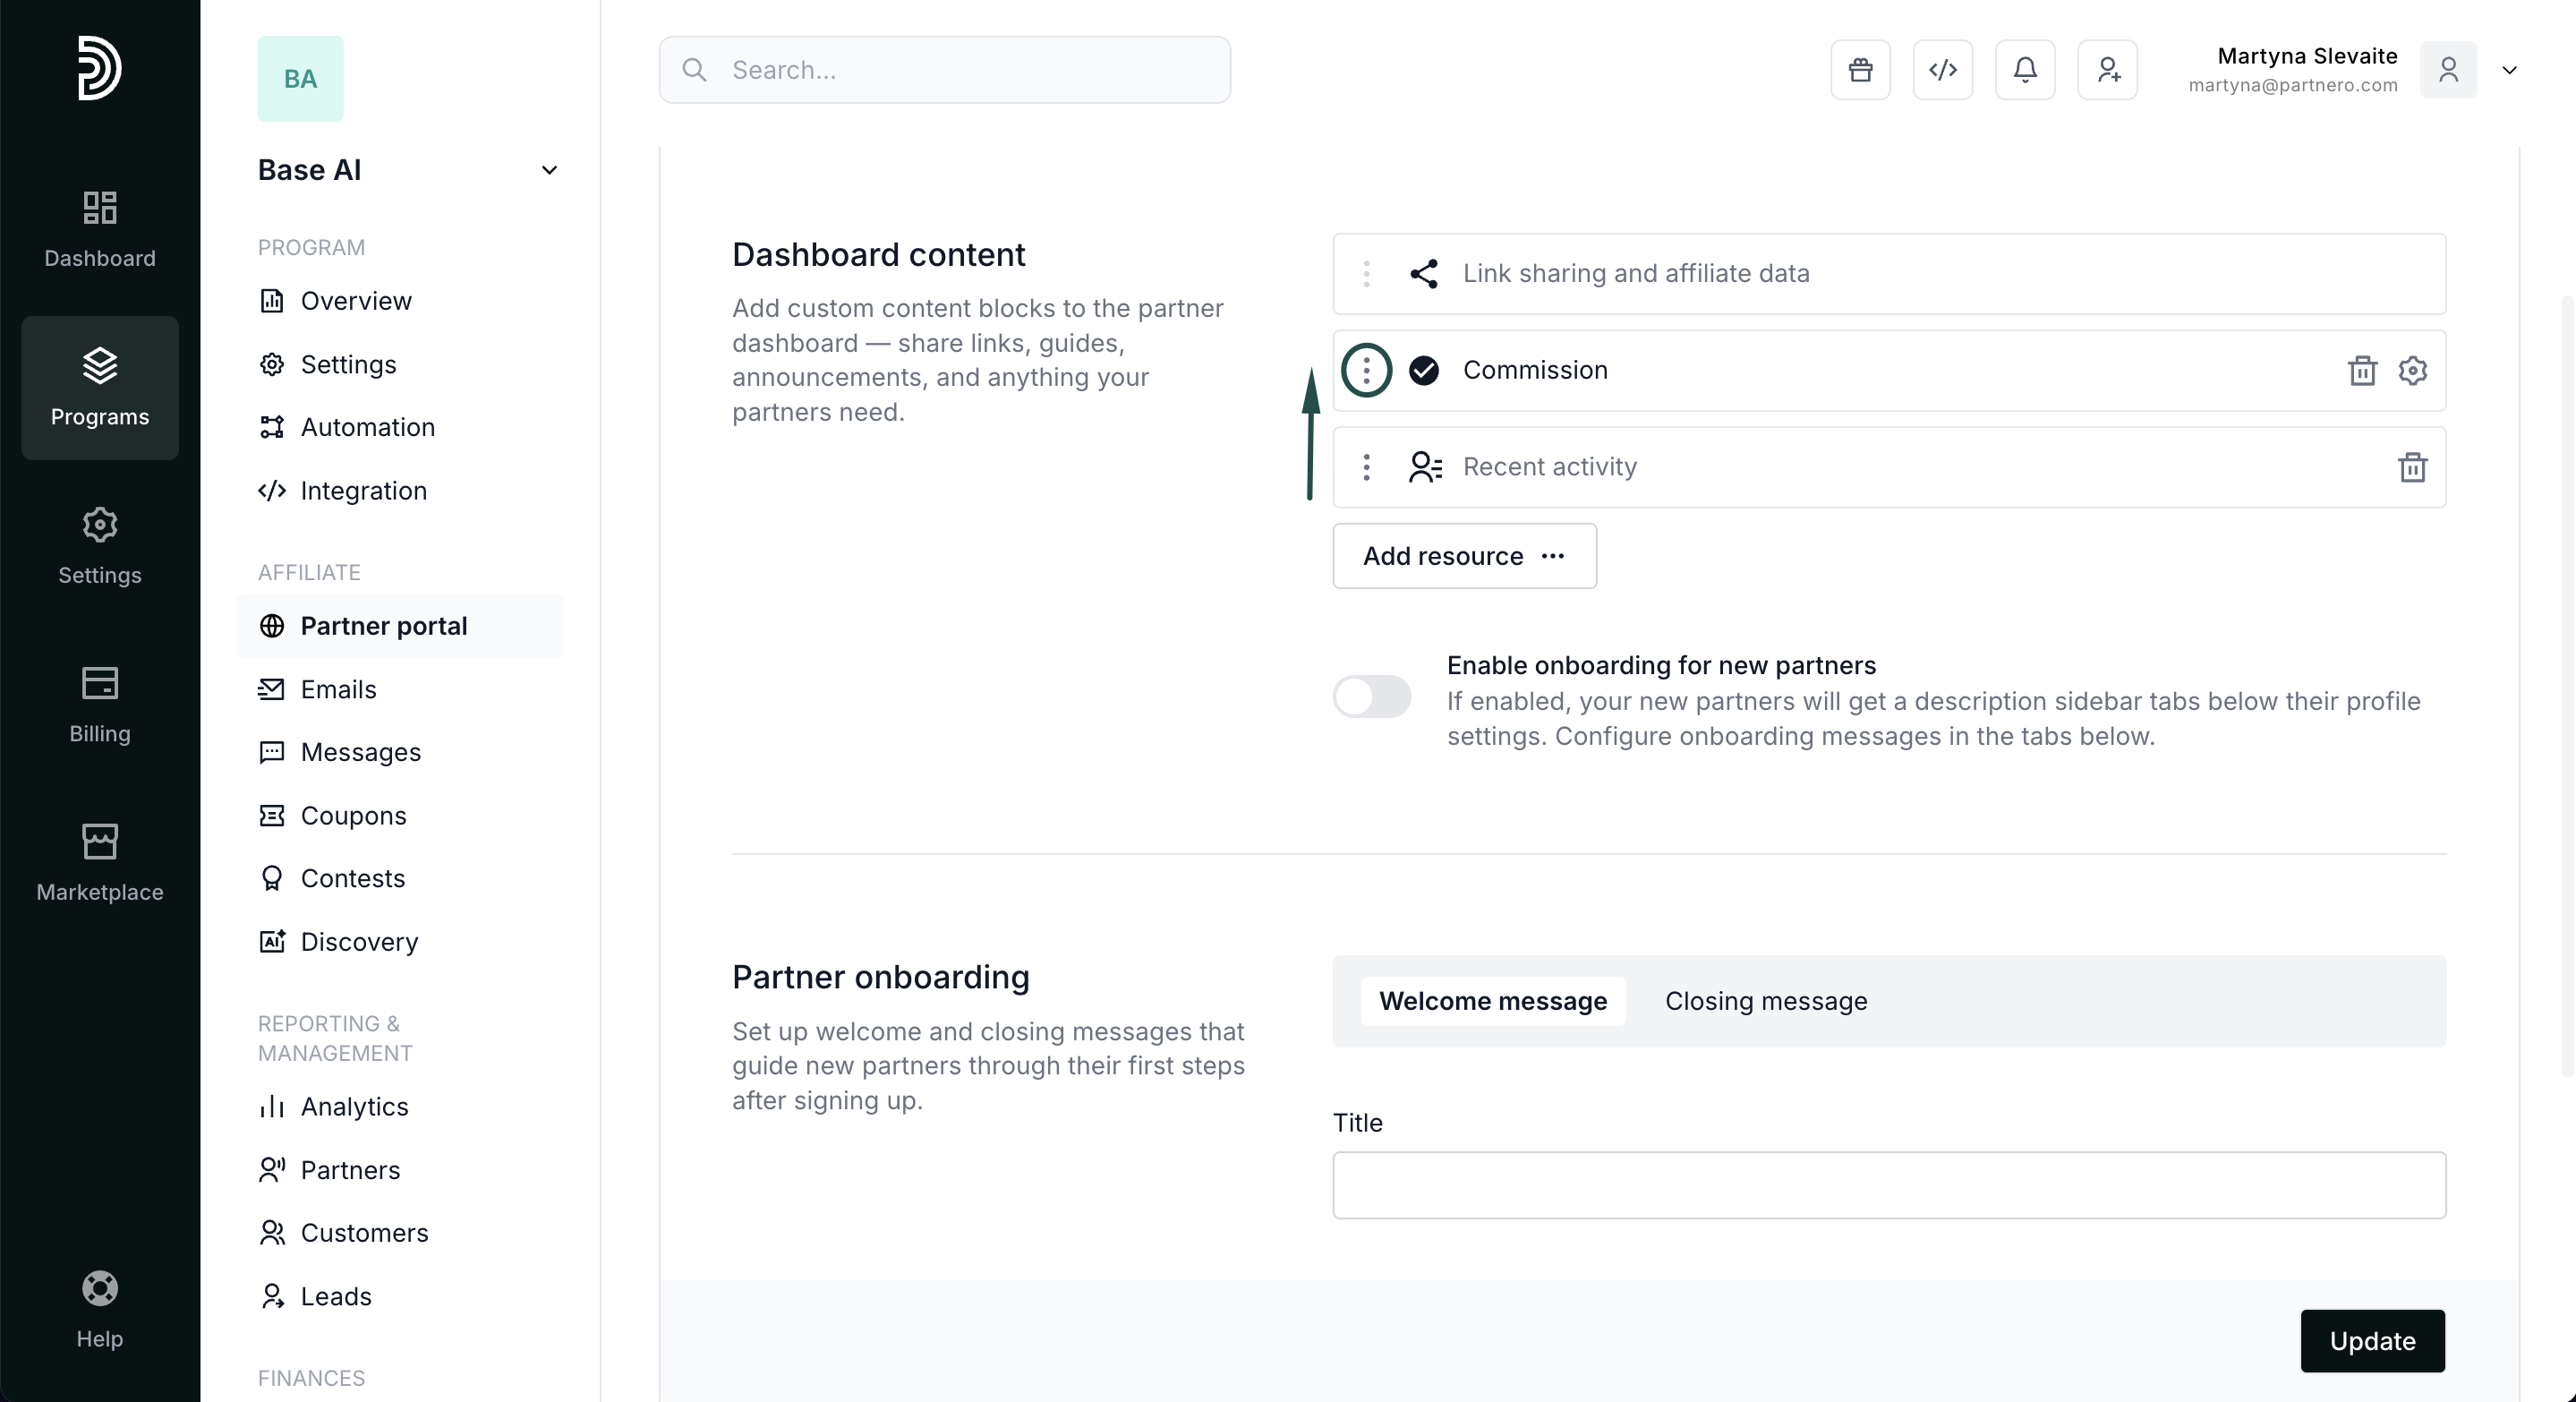Click the Commission checkmark circle
The image size is (2576, 1402).
pos(1423,371)
